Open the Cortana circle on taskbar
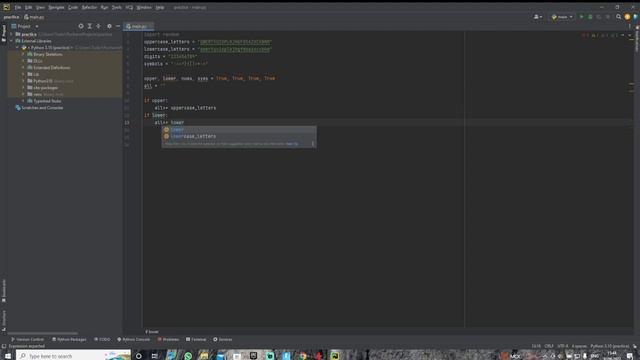 click(139, 356)
